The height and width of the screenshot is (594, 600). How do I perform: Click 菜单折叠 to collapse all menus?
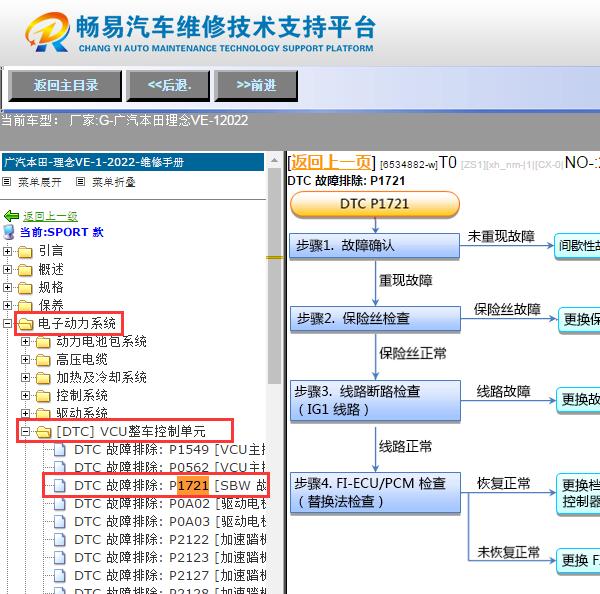tap(114, 182)
